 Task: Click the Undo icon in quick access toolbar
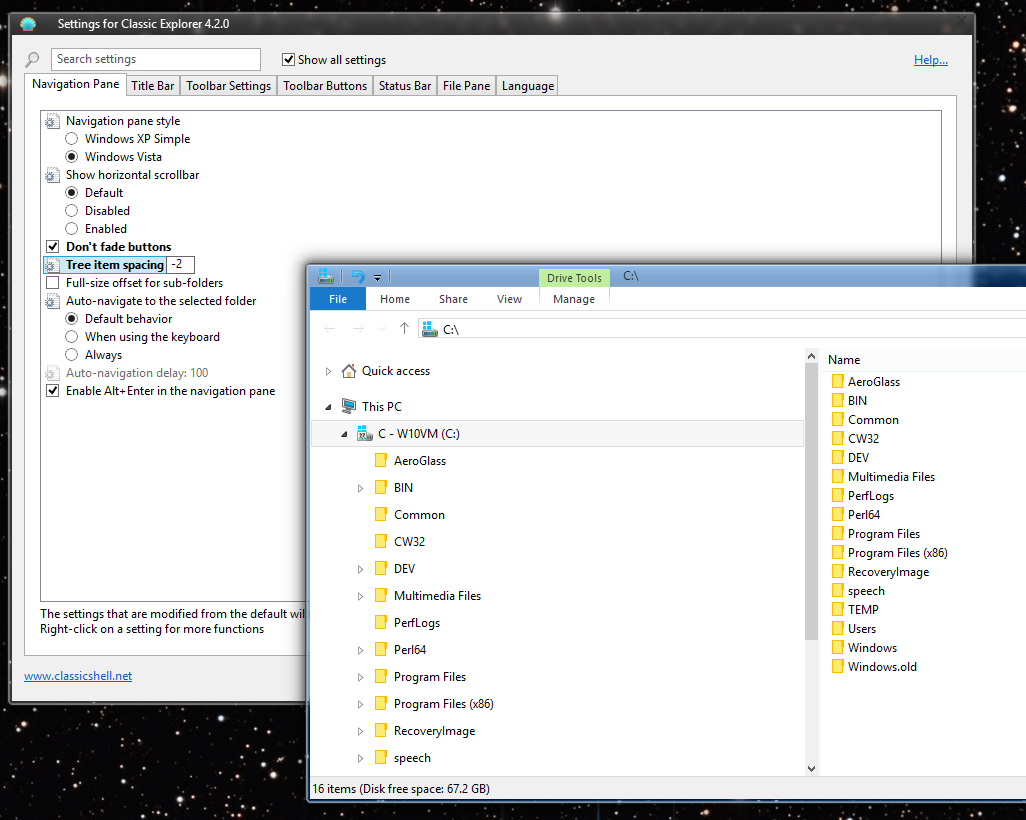[358, 277]
